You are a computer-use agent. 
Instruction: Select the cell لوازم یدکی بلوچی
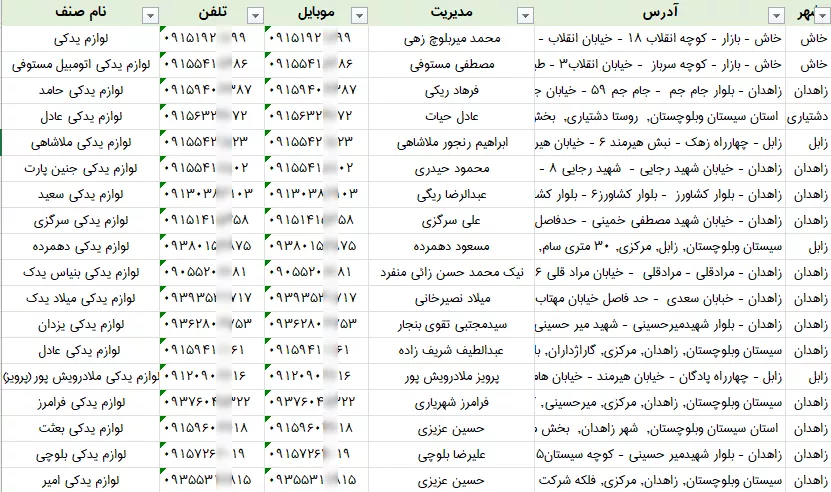pyautogui.click(x=81, y=454)
